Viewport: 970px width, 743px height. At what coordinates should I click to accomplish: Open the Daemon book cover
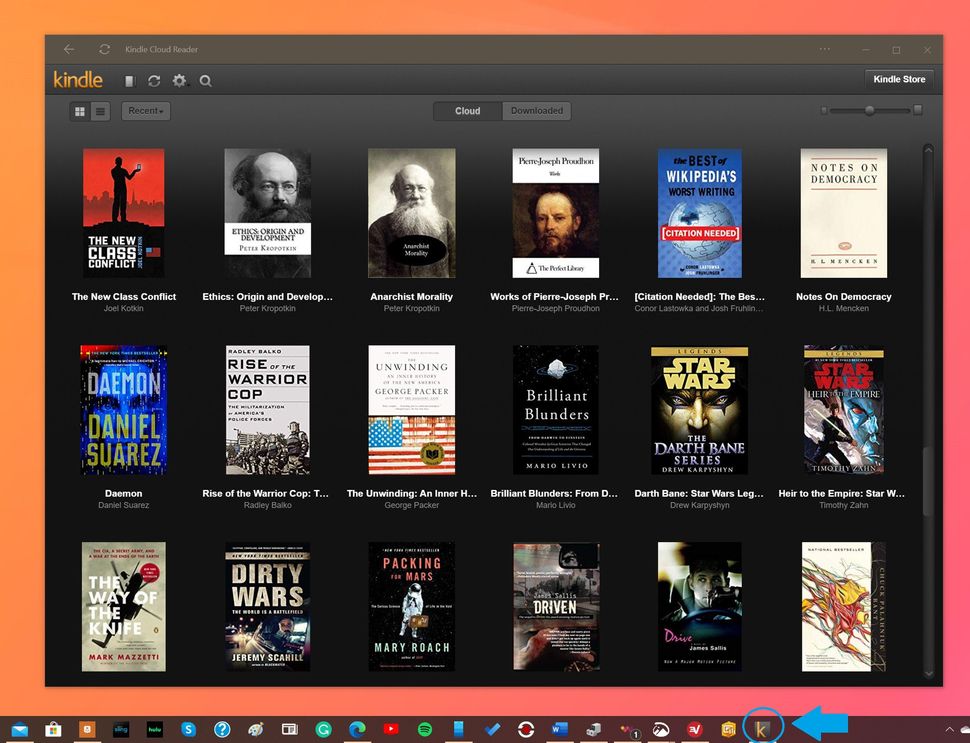coord(123,410)
